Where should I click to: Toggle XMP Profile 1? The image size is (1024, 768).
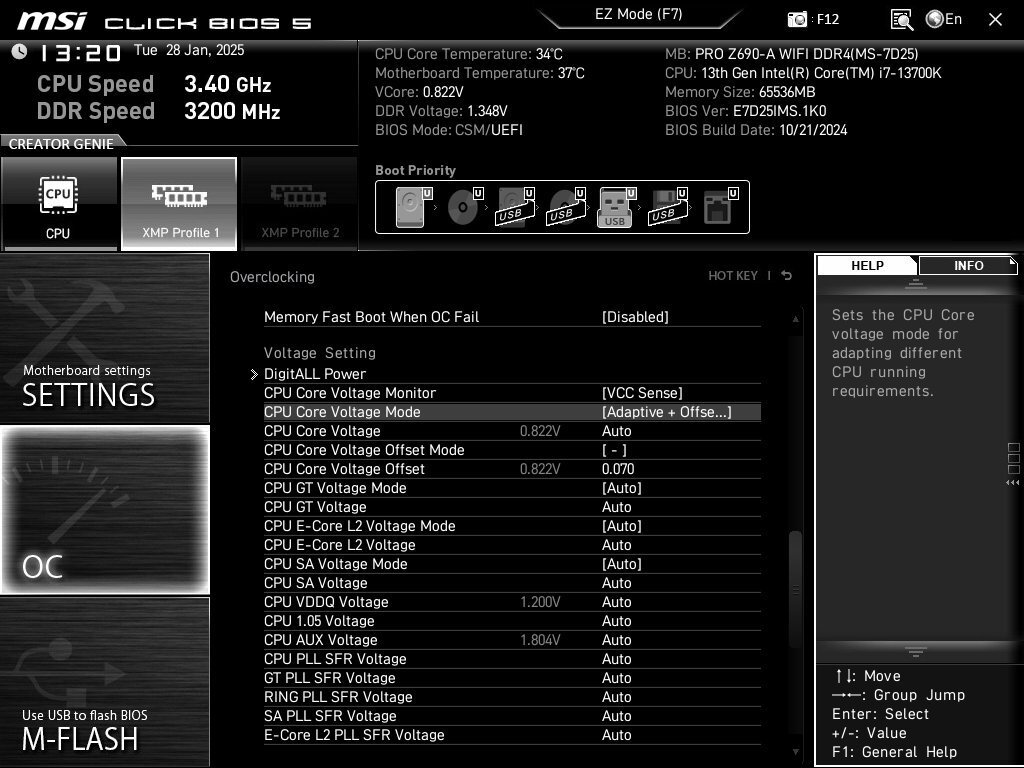[x=179, y=204]
